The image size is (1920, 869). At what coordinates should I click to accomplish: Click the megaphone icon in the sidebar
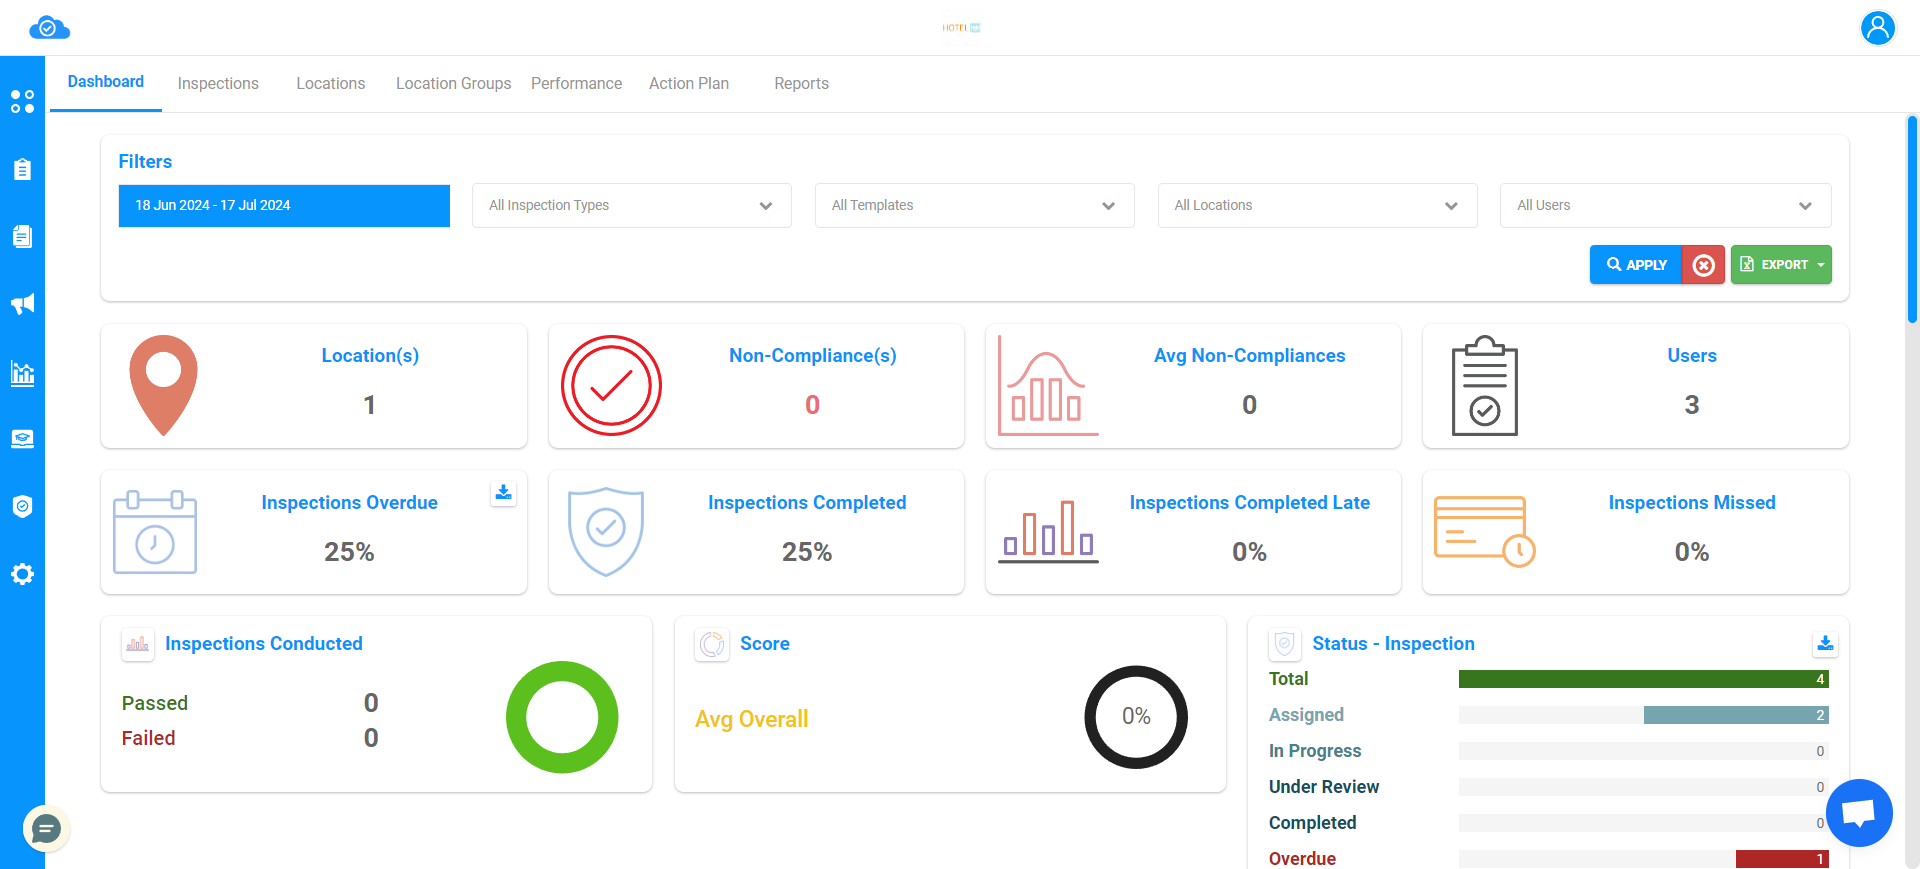(x=22, y=304)
